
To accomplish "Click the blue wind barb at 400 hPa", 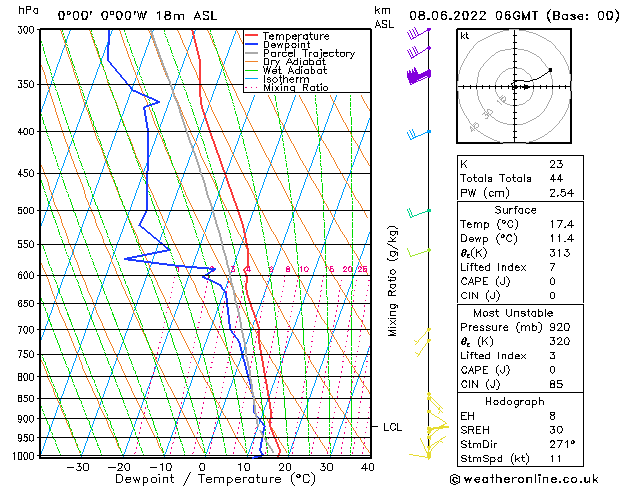I will pos(419,134).
